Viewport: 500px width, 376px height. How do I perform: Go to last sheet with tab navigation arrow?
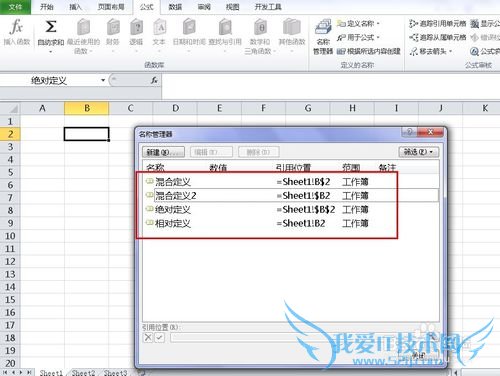pos(29,372)
